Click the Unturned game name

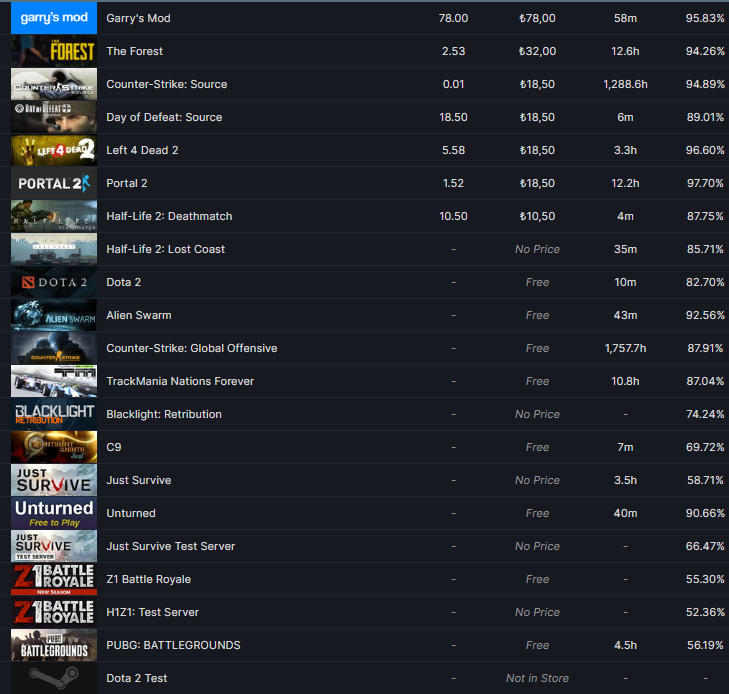(x=131, y=513)
